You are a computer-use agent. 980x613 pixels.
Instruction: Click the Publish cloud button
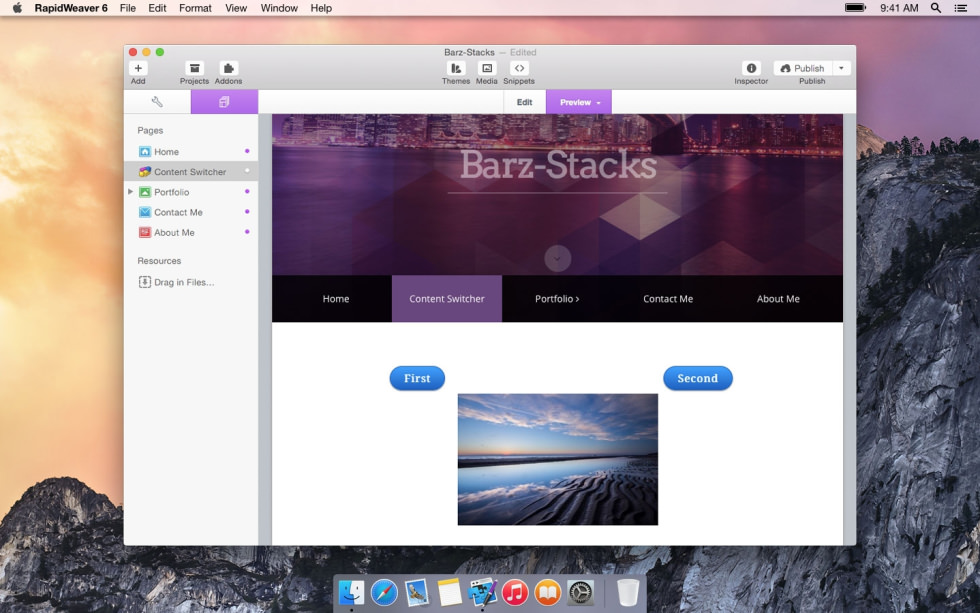tap(802, 68)
